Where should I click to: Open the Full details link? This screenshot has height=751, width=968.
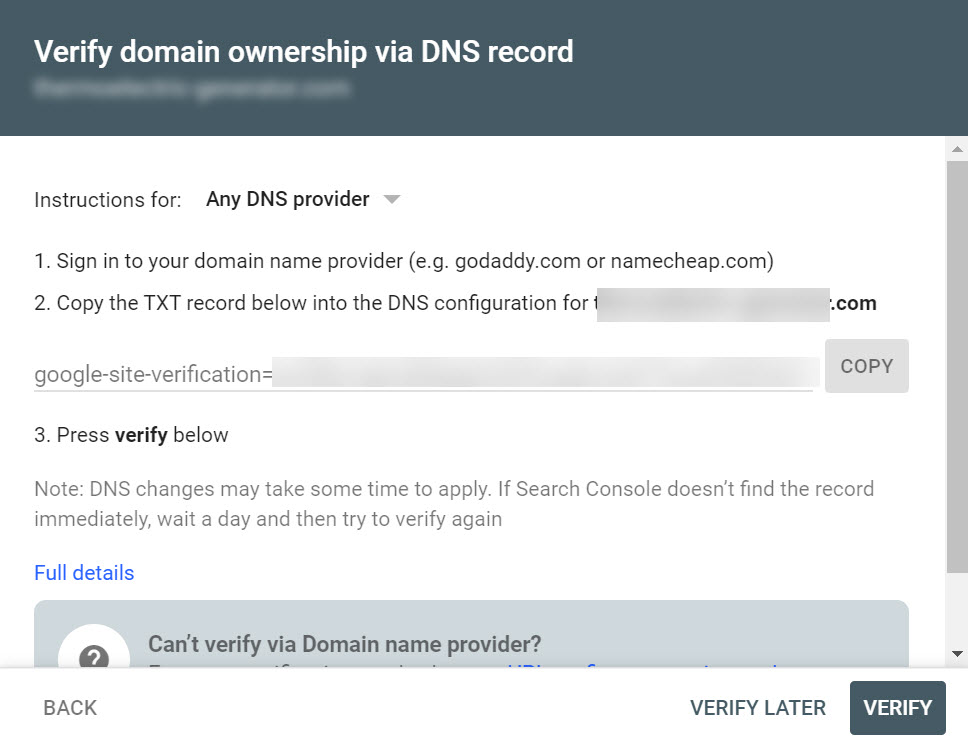point(84,573)
